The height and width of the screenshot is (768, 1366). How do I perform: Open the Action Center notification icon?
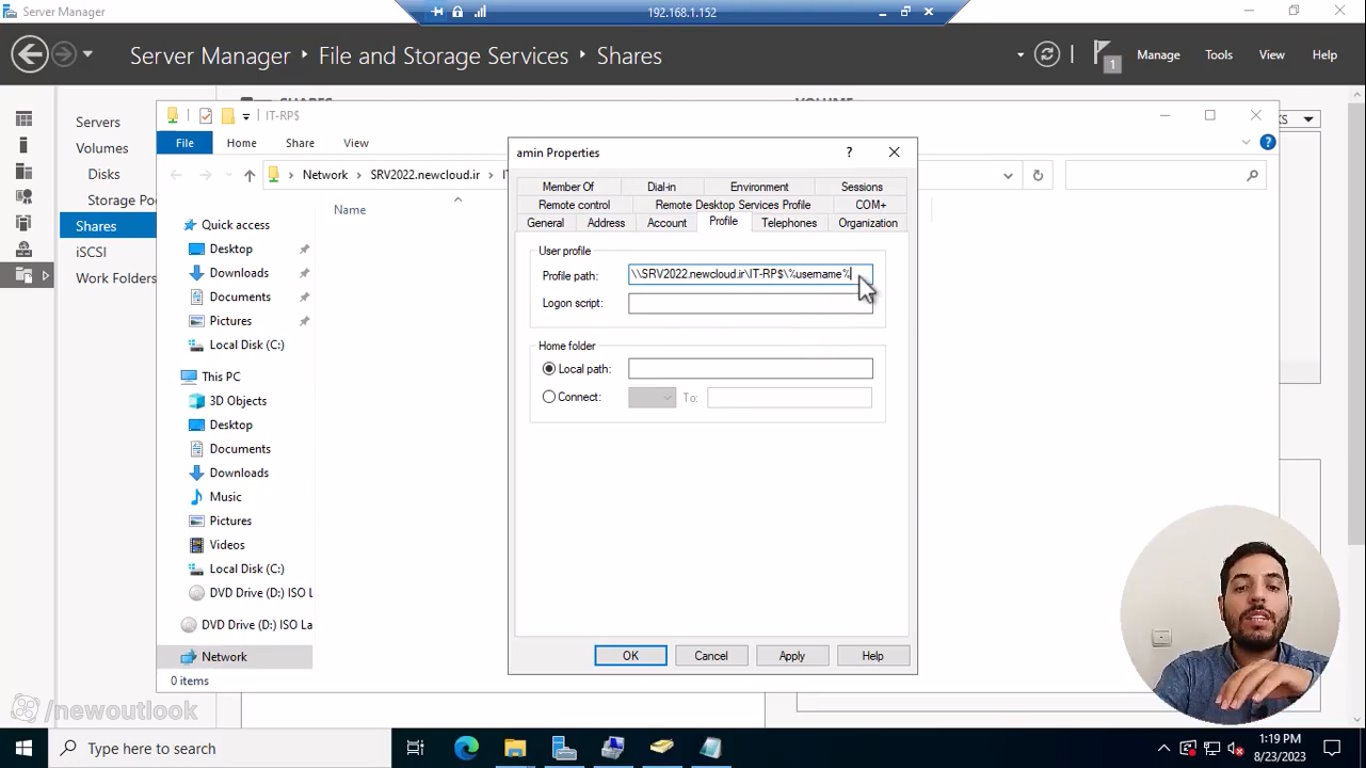click(x=1332, y=748)
